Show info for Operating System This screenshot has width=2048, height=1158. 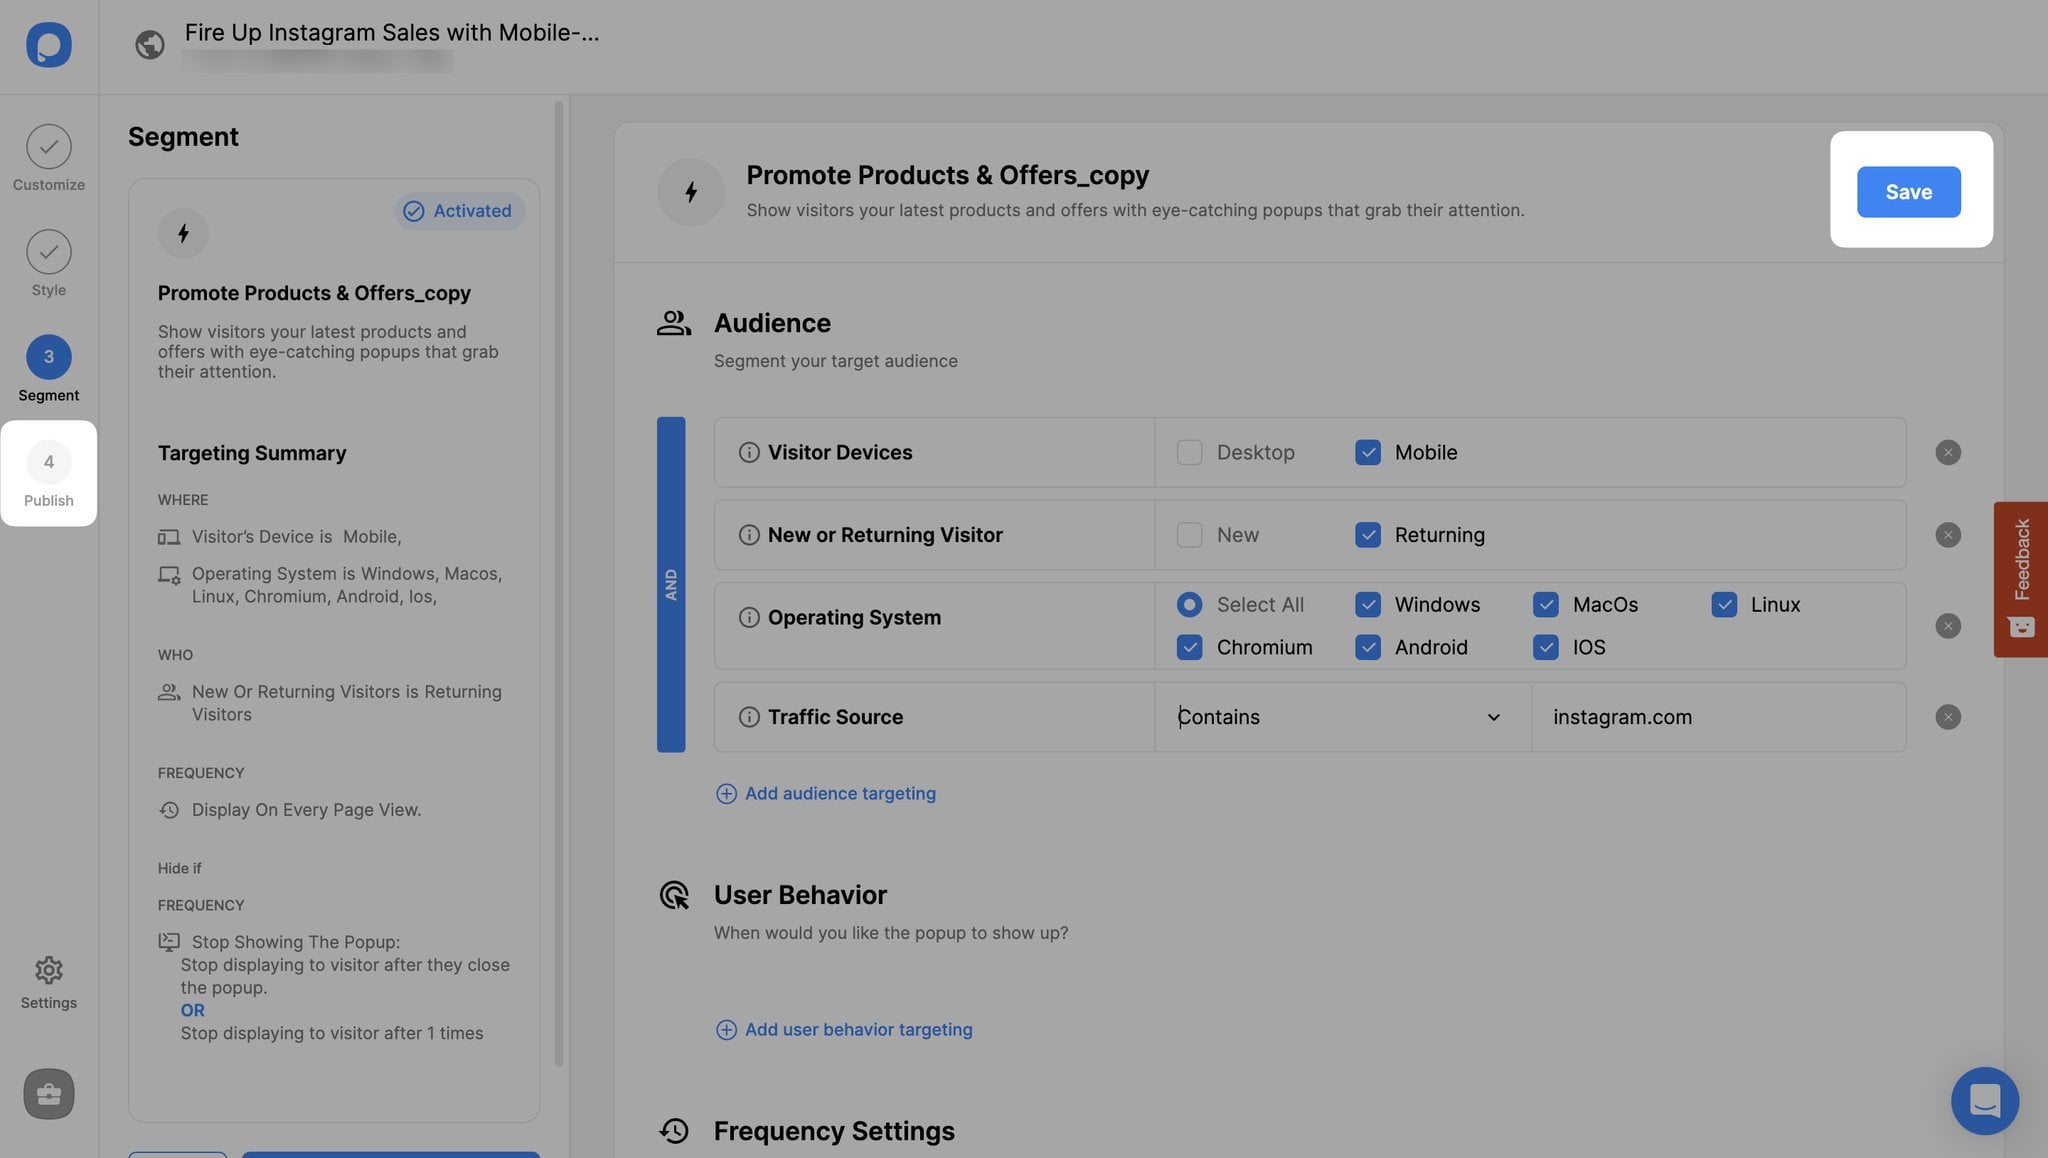(x=748, y=617)
